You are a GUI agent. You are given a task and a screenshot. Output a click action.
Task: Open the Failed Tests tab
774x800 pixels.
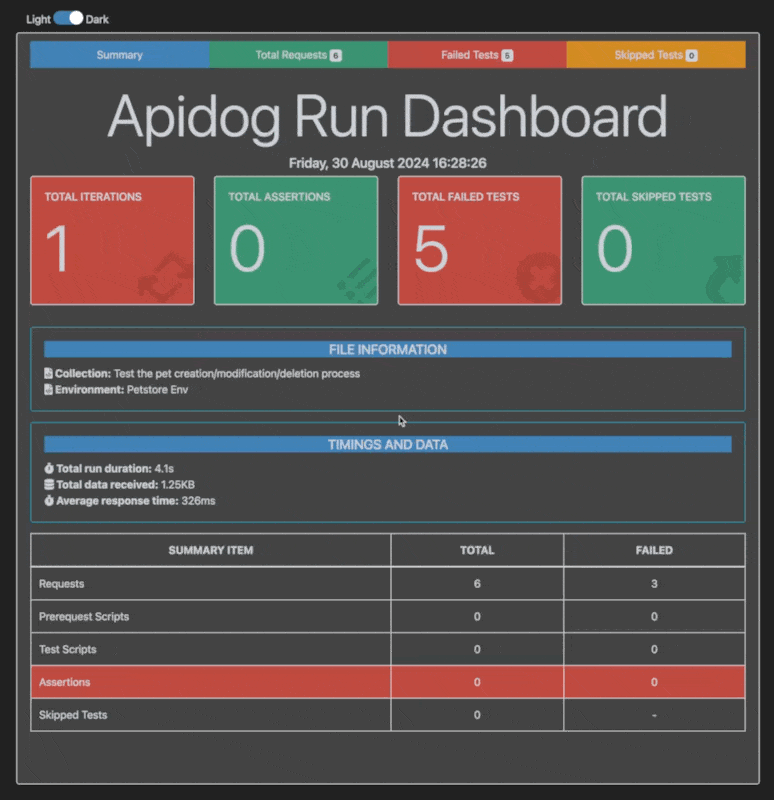[x=477, y=55]
